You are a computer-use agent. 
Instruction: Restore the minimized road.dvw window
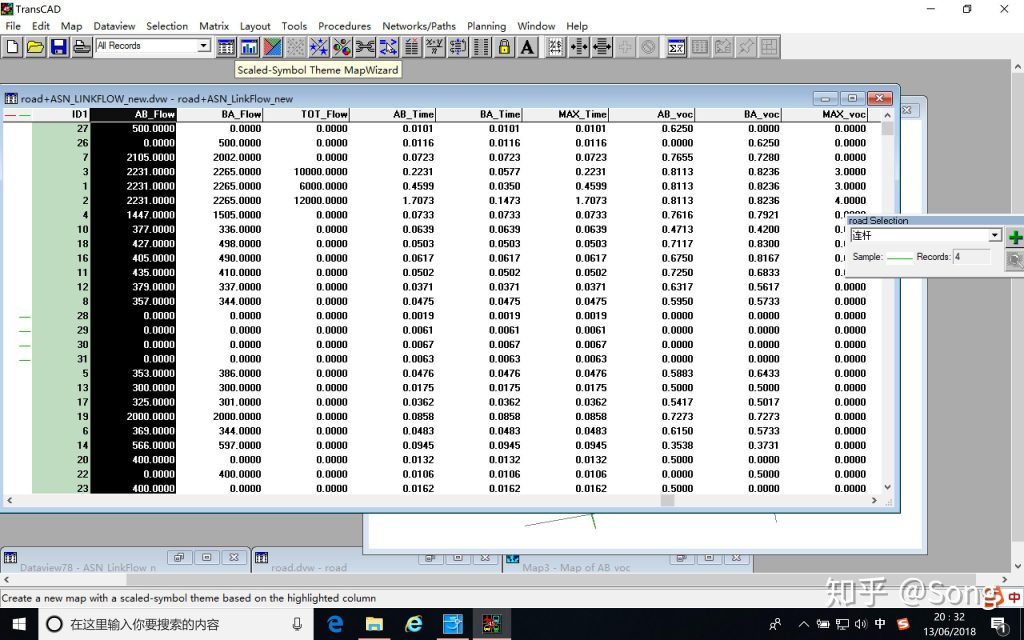point(431,558)
